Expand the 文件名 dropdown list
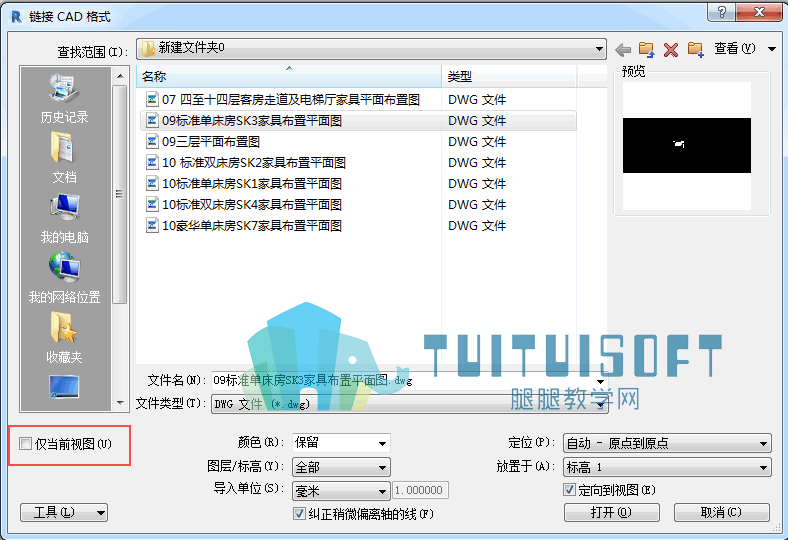This screenshot has height=540, width=788. click(601, 381)
